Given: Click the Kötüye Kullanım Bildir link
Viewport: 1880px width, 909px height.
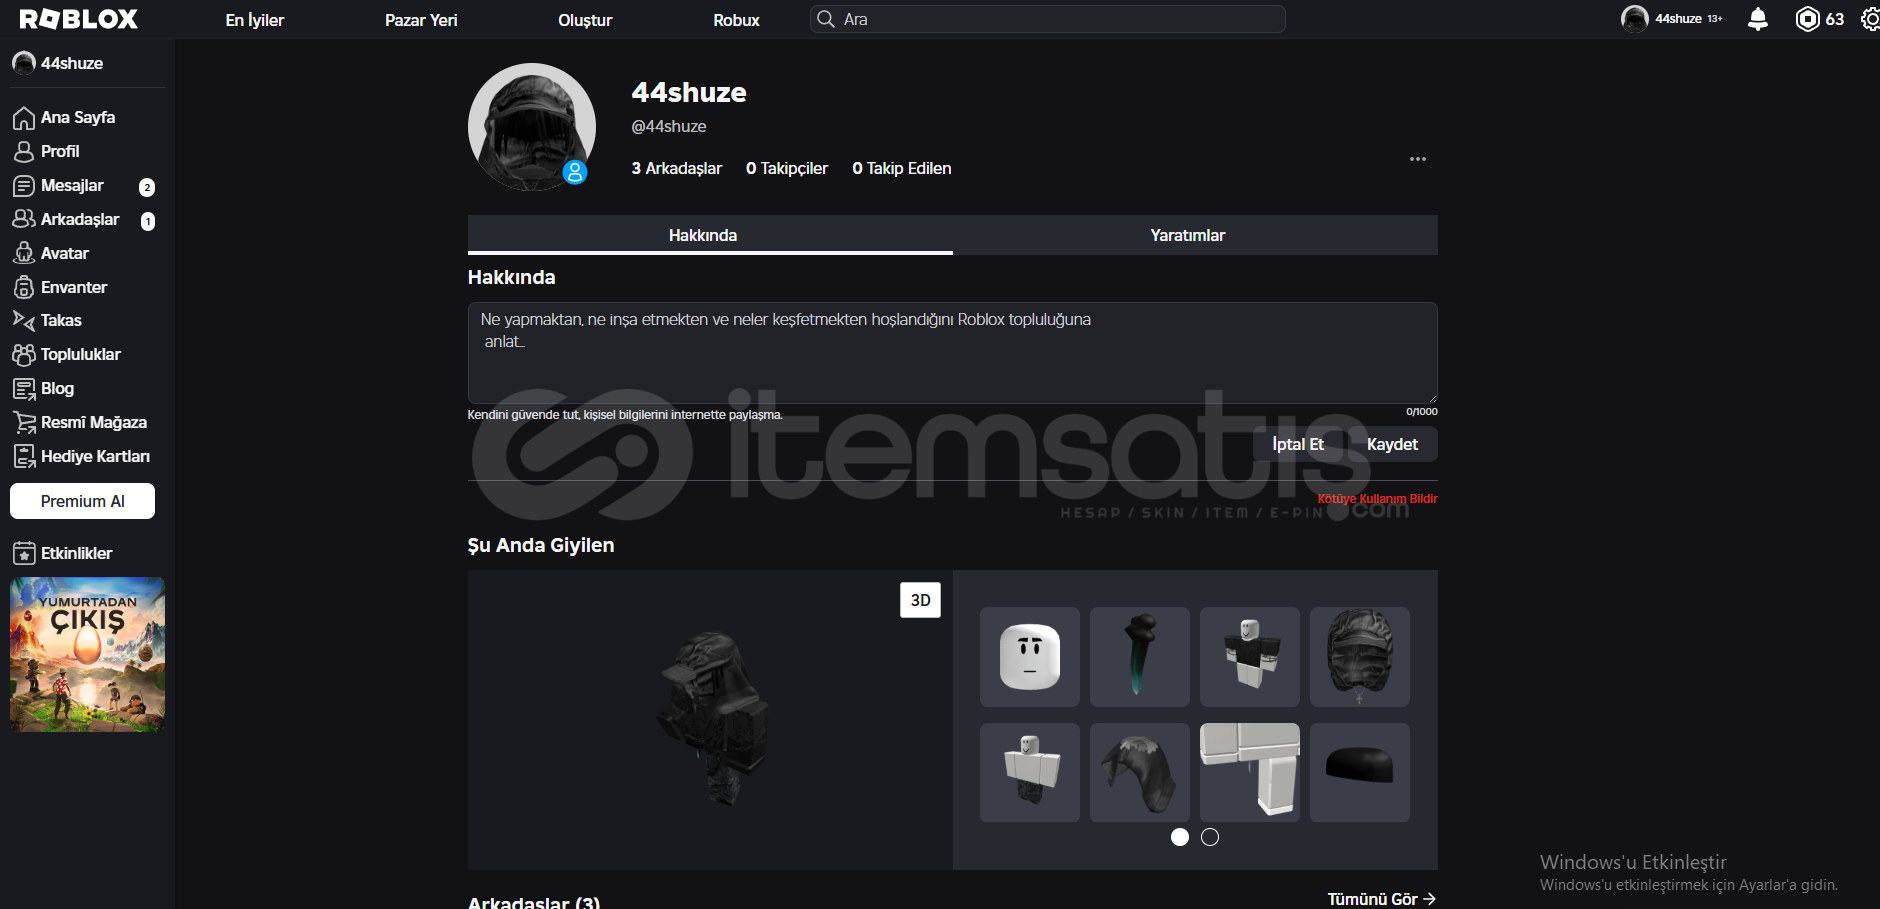Looking at the screenshot, I should [1377, 498].
